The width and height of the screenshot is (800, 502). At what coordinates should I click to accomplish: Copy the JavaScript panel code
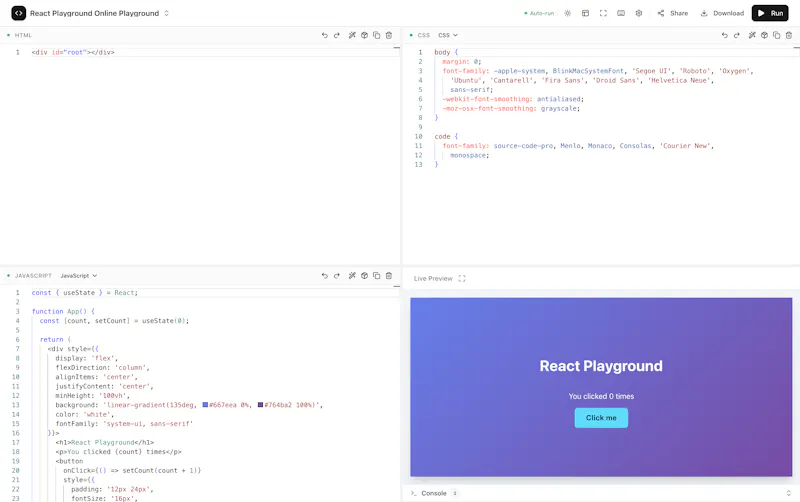(377, 275)
